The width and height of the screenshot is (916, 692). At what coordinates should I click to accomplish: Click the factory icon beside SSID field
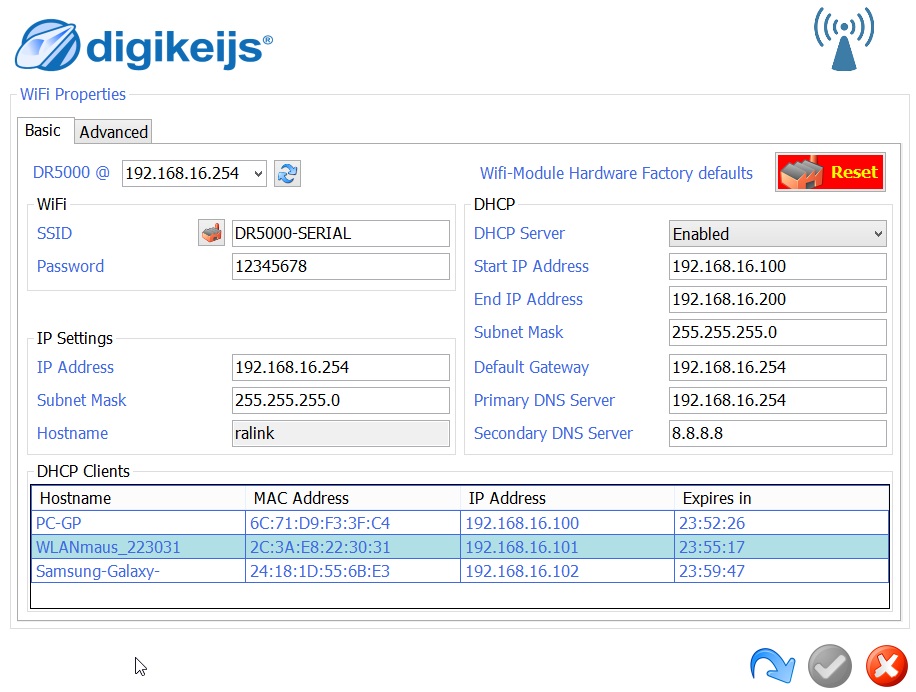coord(211,233)
